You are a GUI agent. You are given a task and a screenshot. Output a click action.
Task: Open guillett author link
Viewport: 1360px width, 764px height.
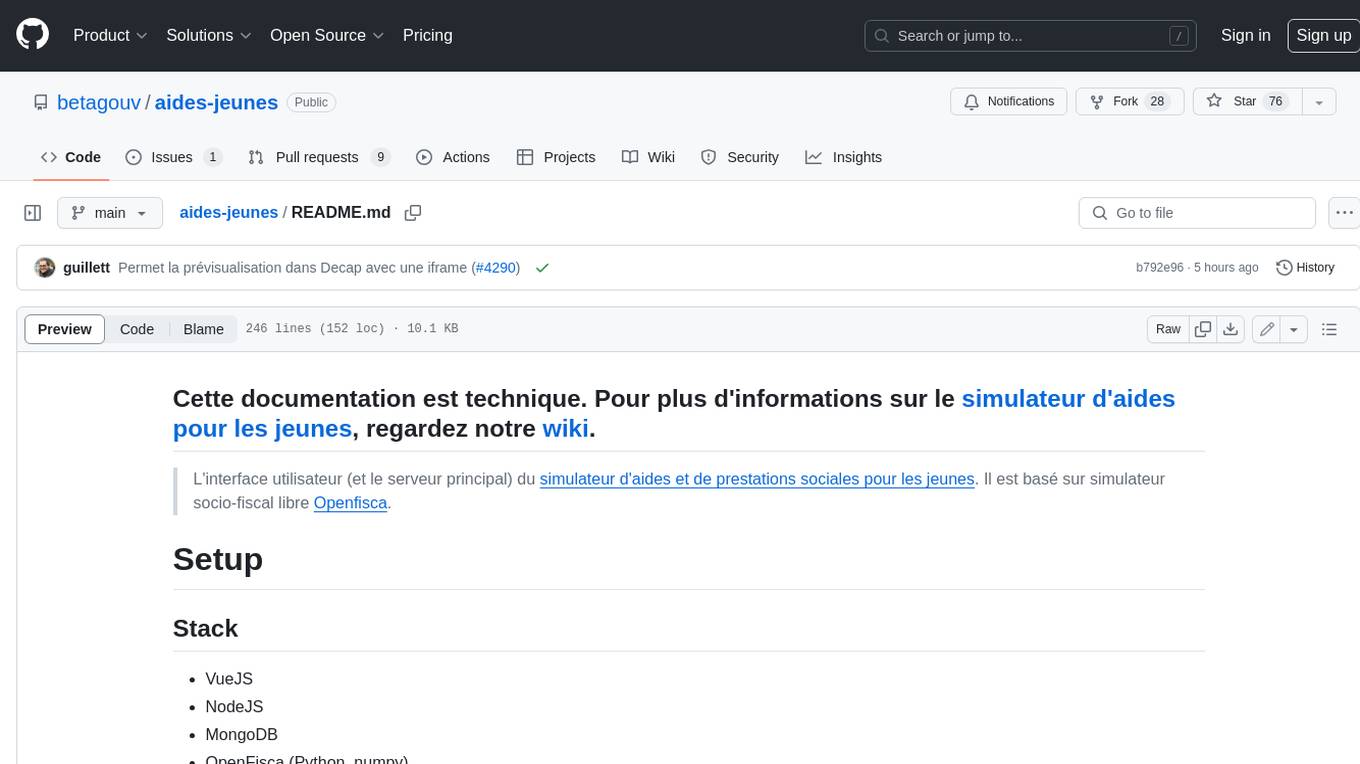pyautogui.click(x=86, y=268)
